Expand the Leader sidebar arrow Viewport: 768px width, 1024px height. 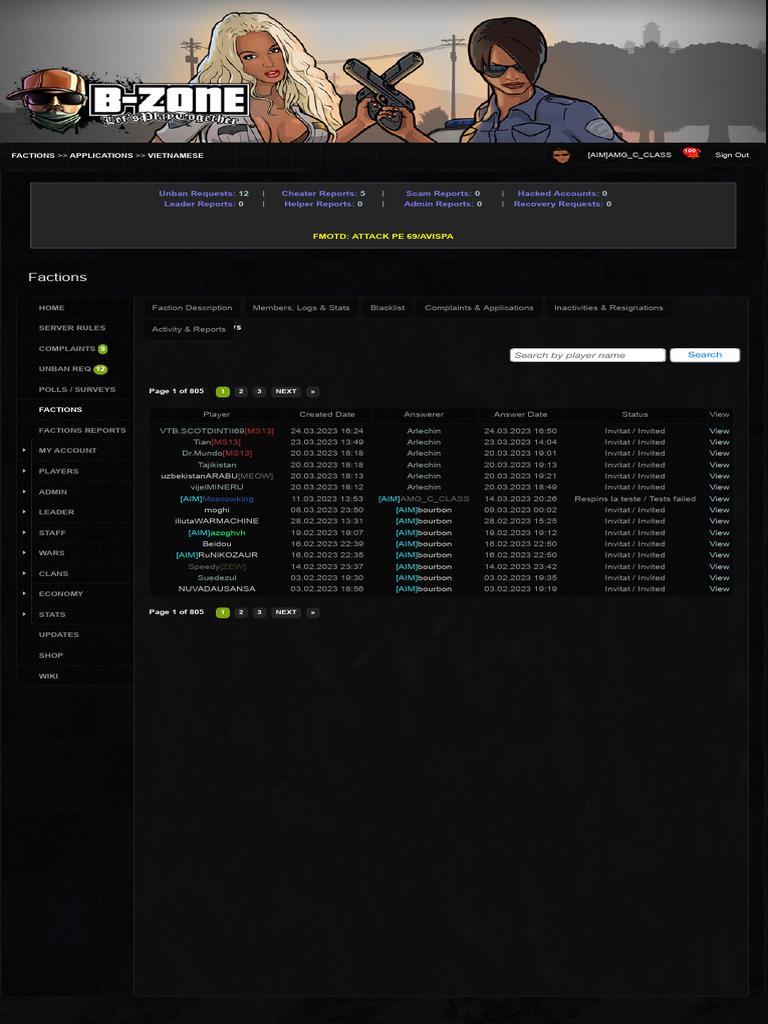point(25,512)
